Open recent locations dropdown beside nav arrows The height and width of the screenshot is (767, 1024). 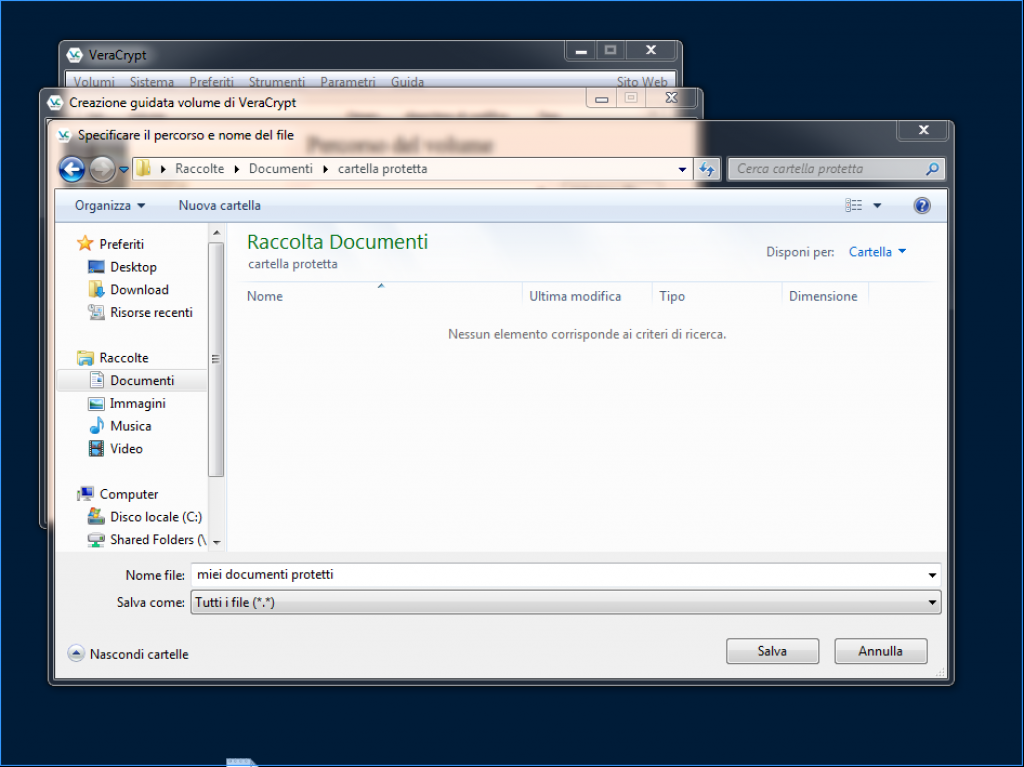[x=123, y=170]
